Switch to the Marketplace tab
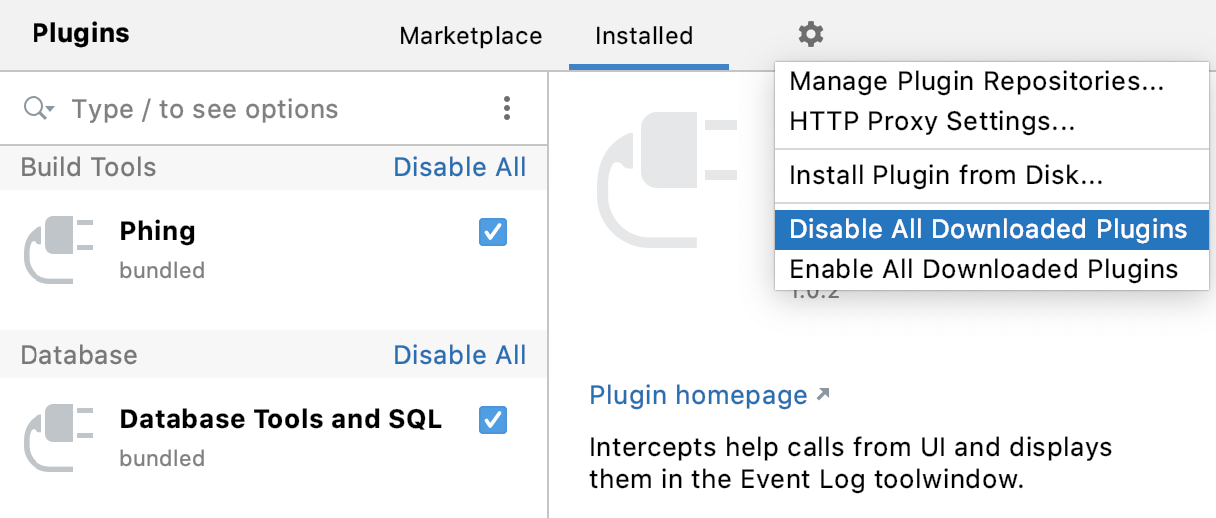Image resolution: width=1216 pixels, height=518 pixels. [x=470, y=36]
